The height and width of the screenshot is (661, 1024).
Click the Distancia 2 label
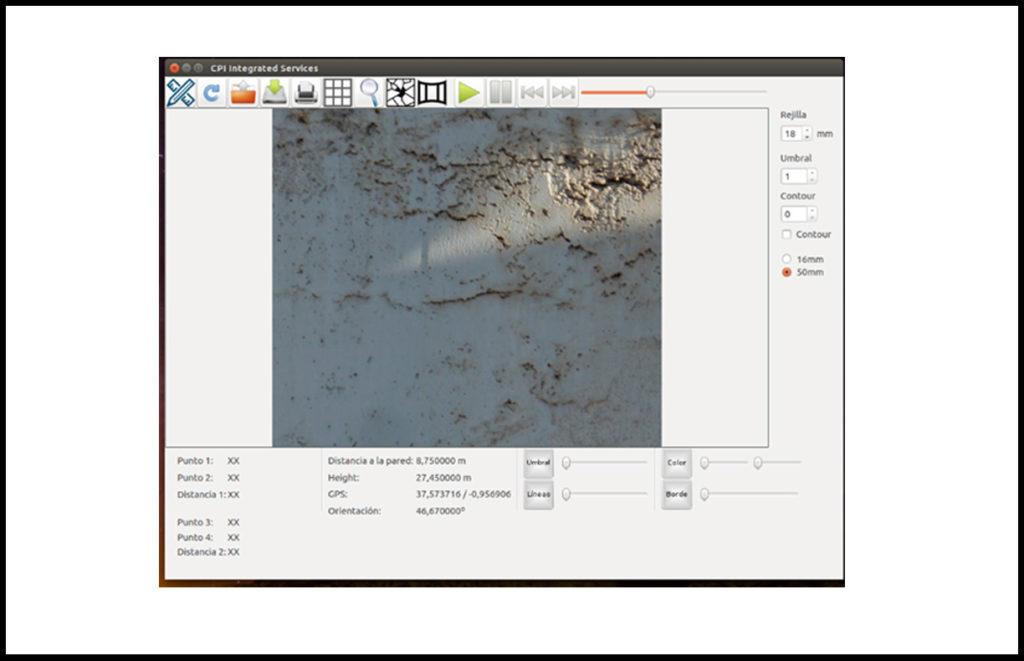point(201,552)
